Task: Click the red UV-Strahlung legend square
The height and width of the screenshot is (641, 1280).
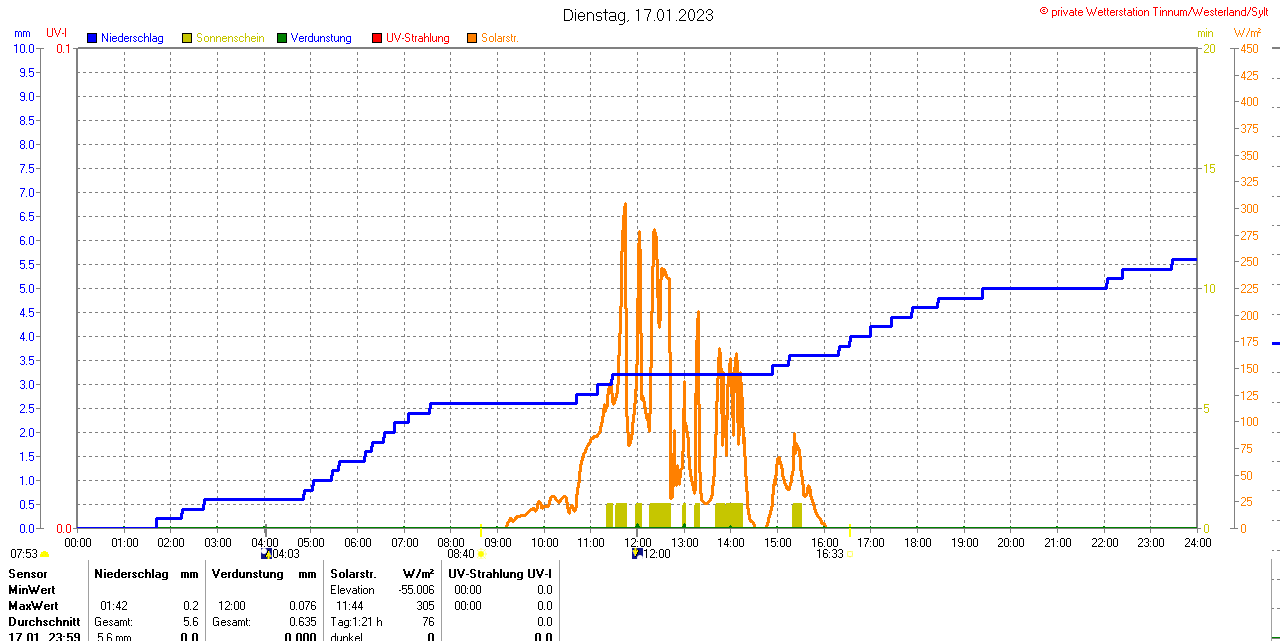Action: coord(377,38)
